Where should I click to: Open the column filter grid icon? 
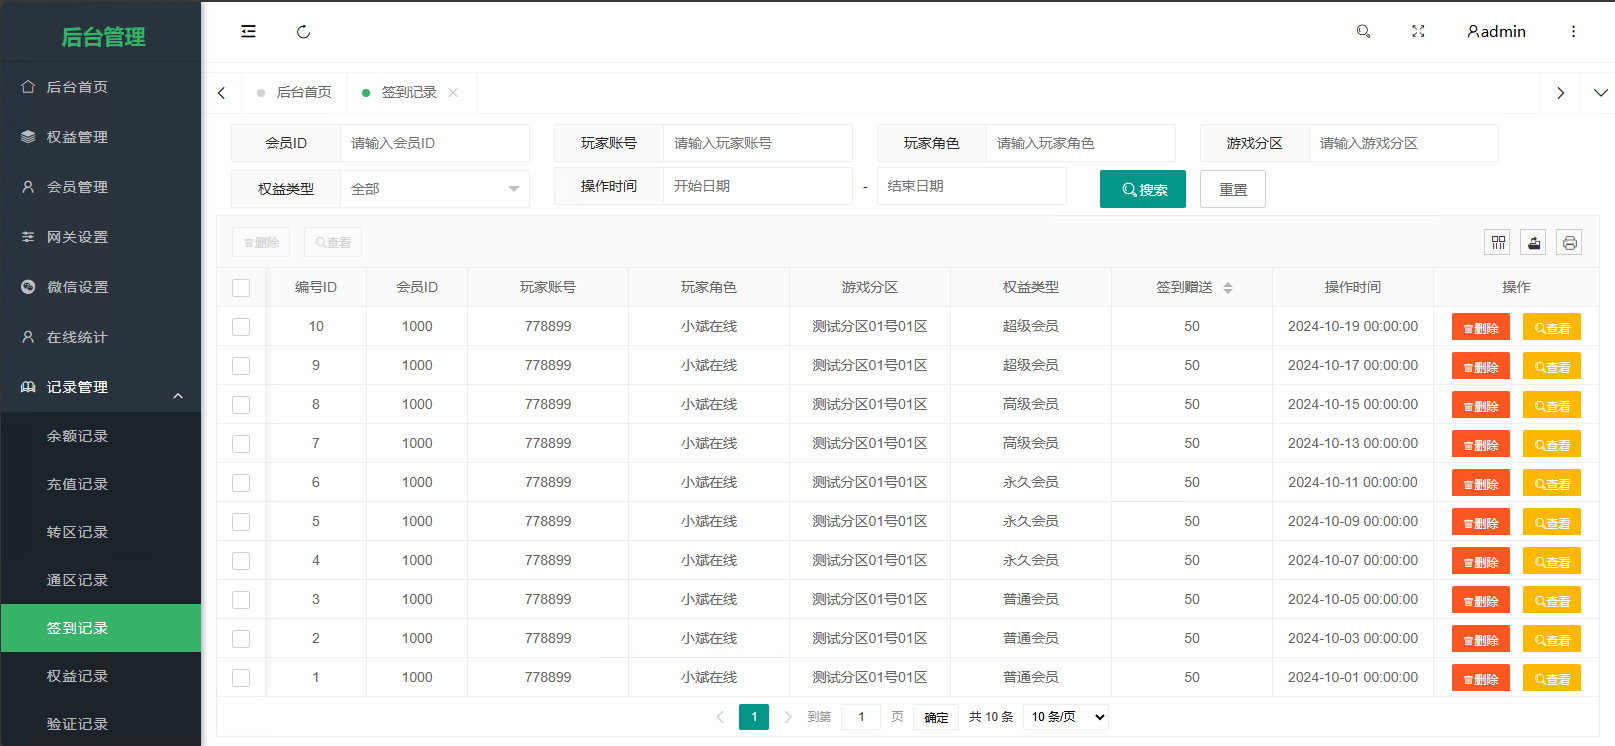click(1498, 242)
